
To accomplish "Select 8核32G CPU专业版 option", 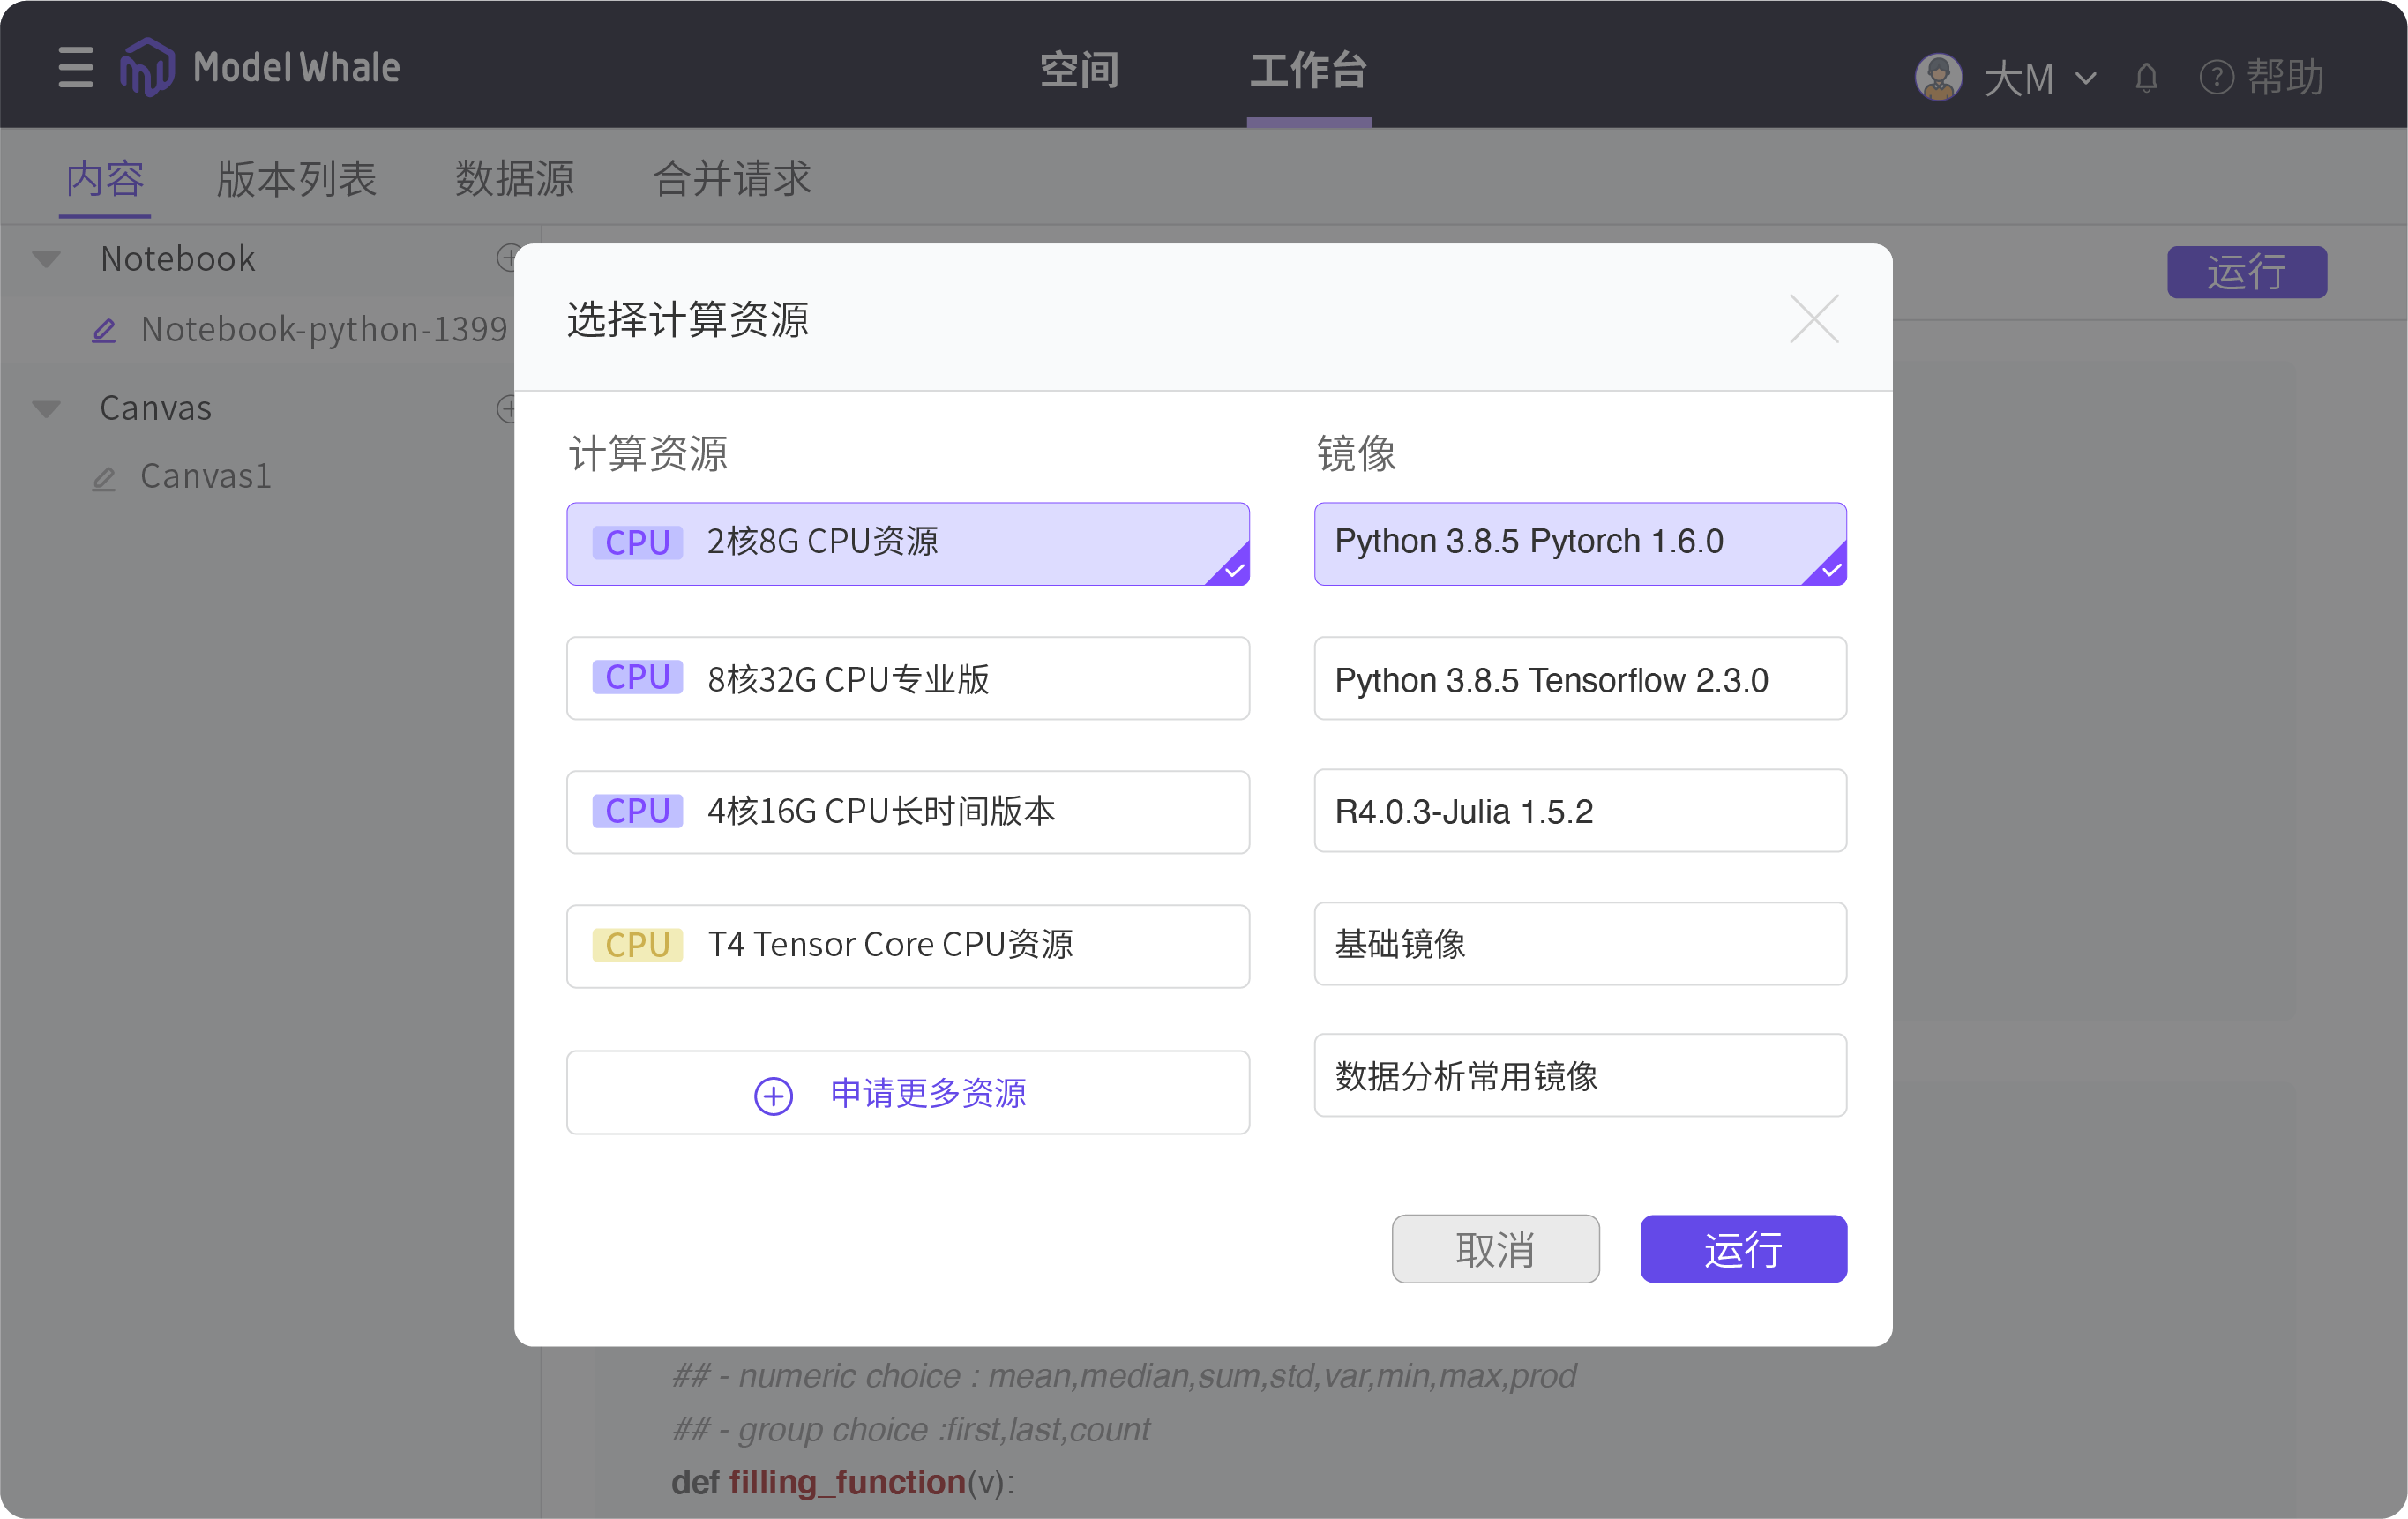I will [x=908, y=678].
